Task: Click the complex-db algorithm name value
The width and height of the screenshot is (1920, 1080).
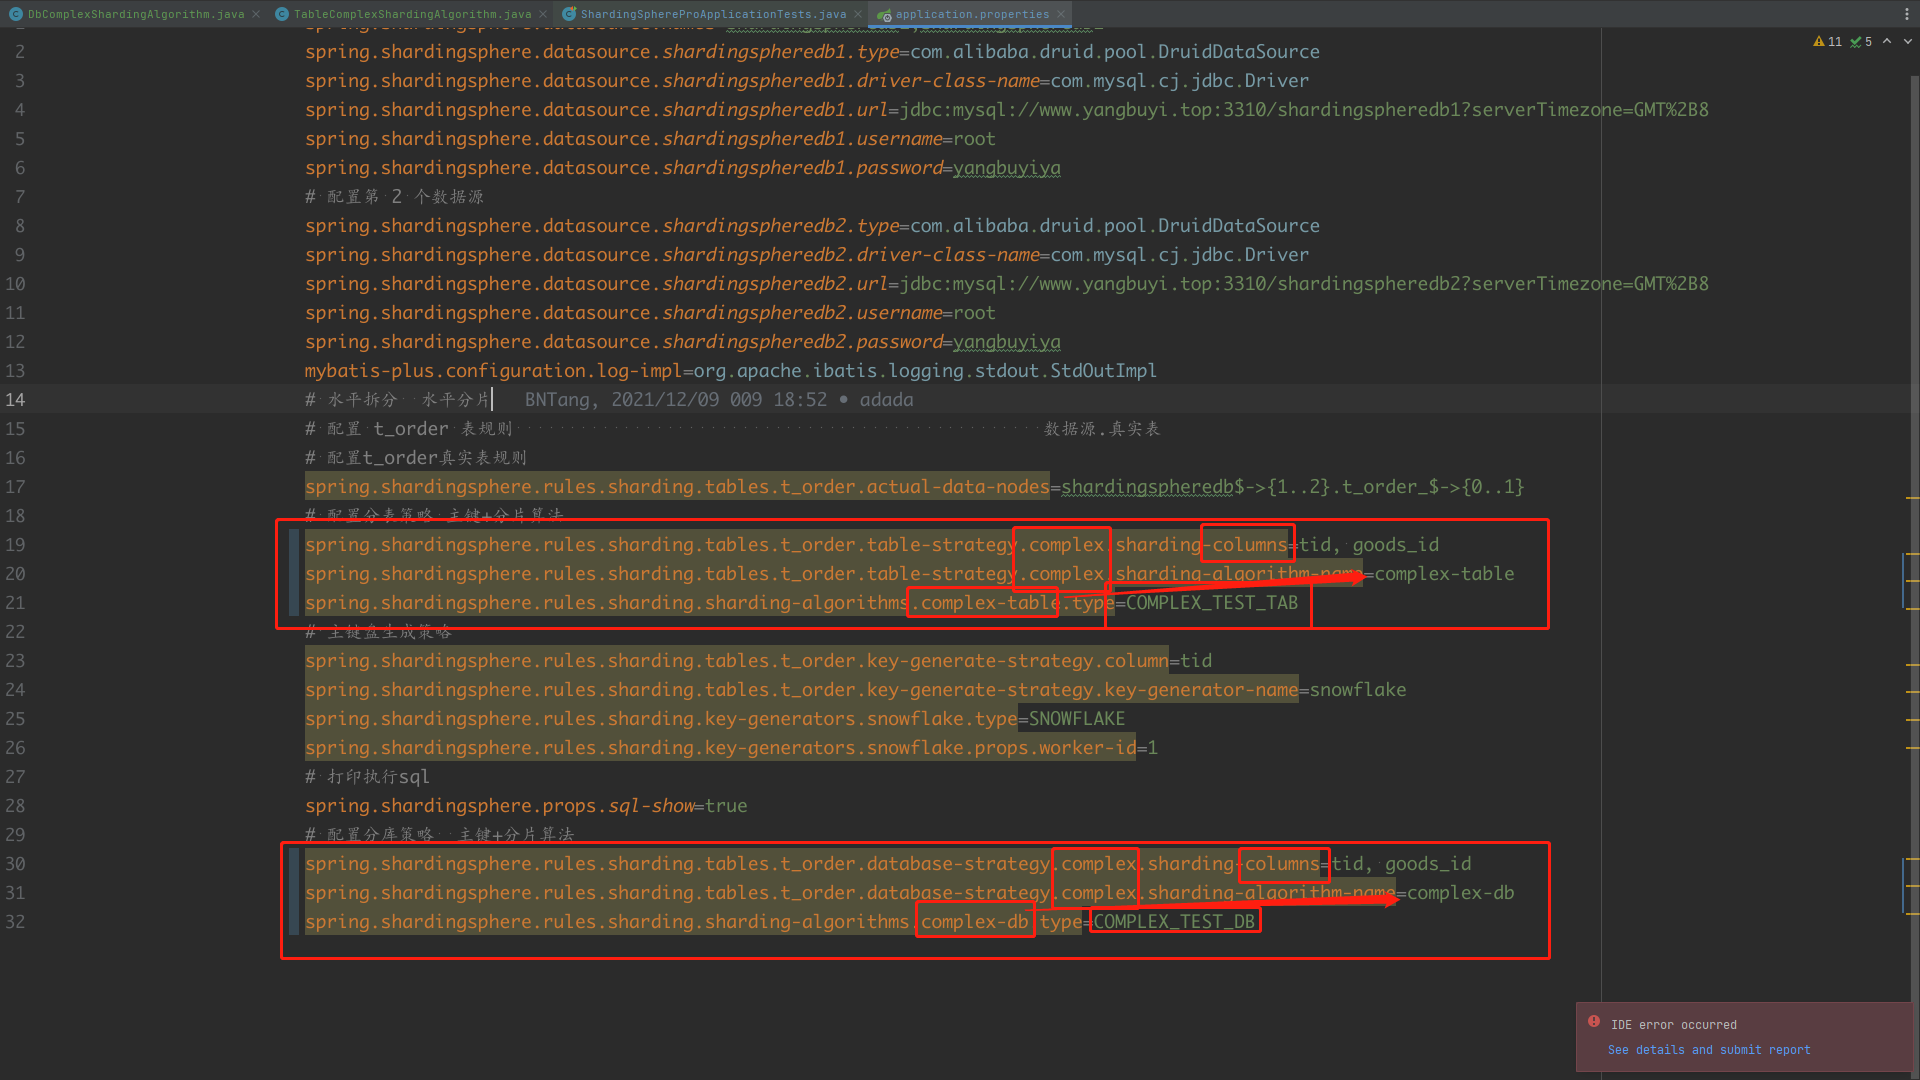Action: 1460,893
